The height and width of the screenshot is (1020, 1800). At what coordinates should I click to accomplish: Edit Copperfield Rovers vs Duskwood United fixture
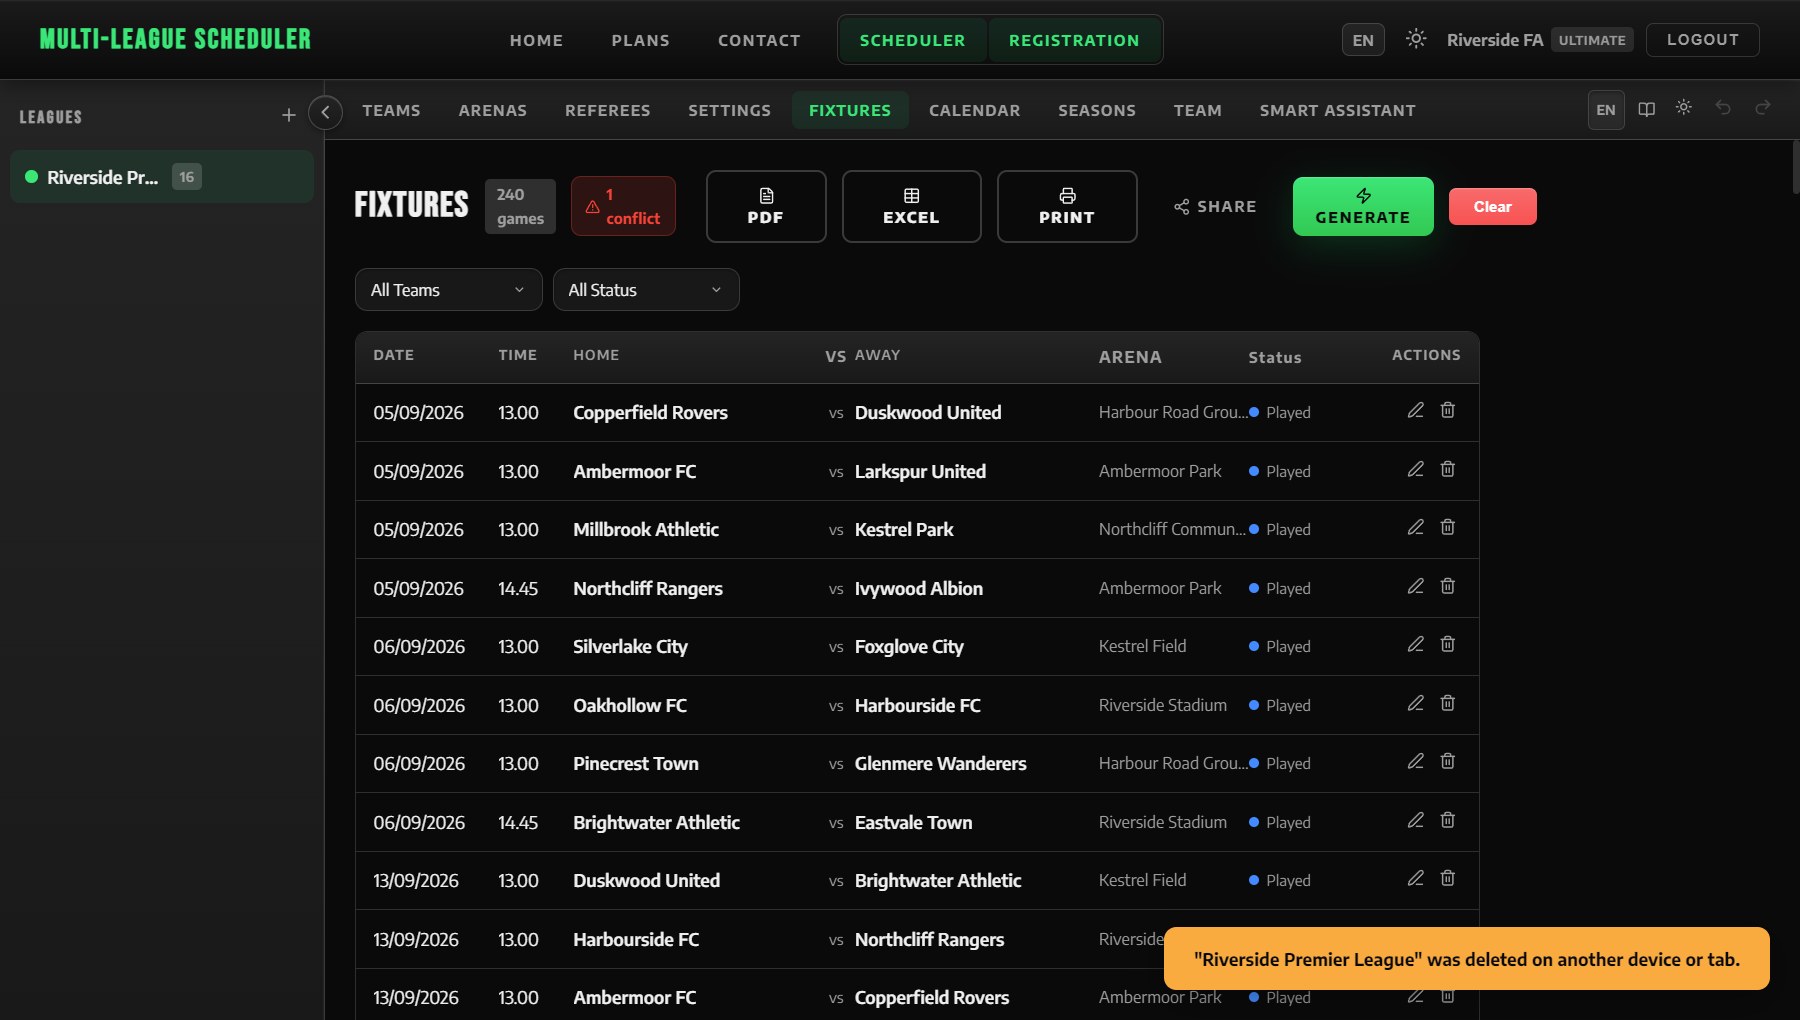click(1416, 410)
